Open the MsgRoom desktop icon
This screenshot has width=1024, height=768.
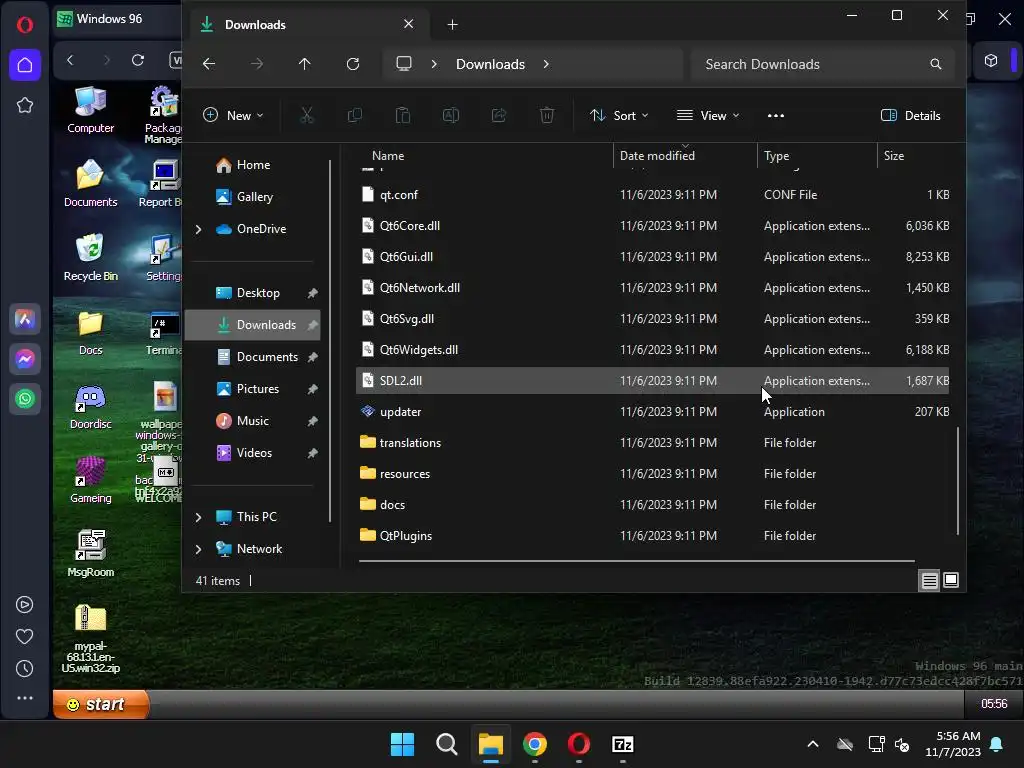click(91, 553)
